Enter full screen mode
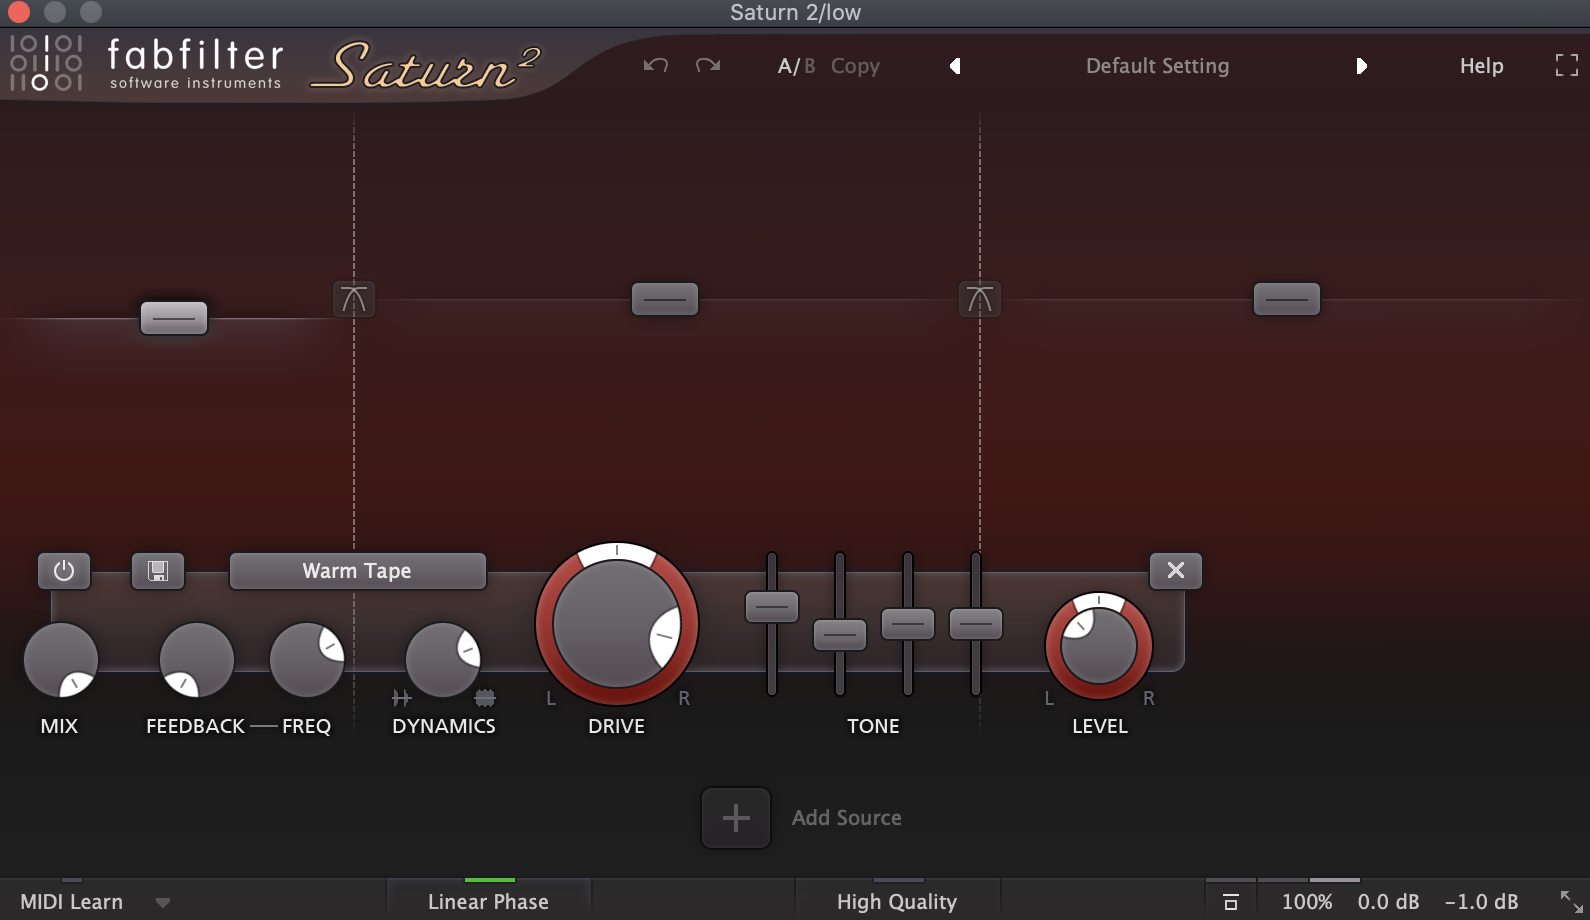The width and height of the screenshot is (1590, 920). click(1567, 66)
